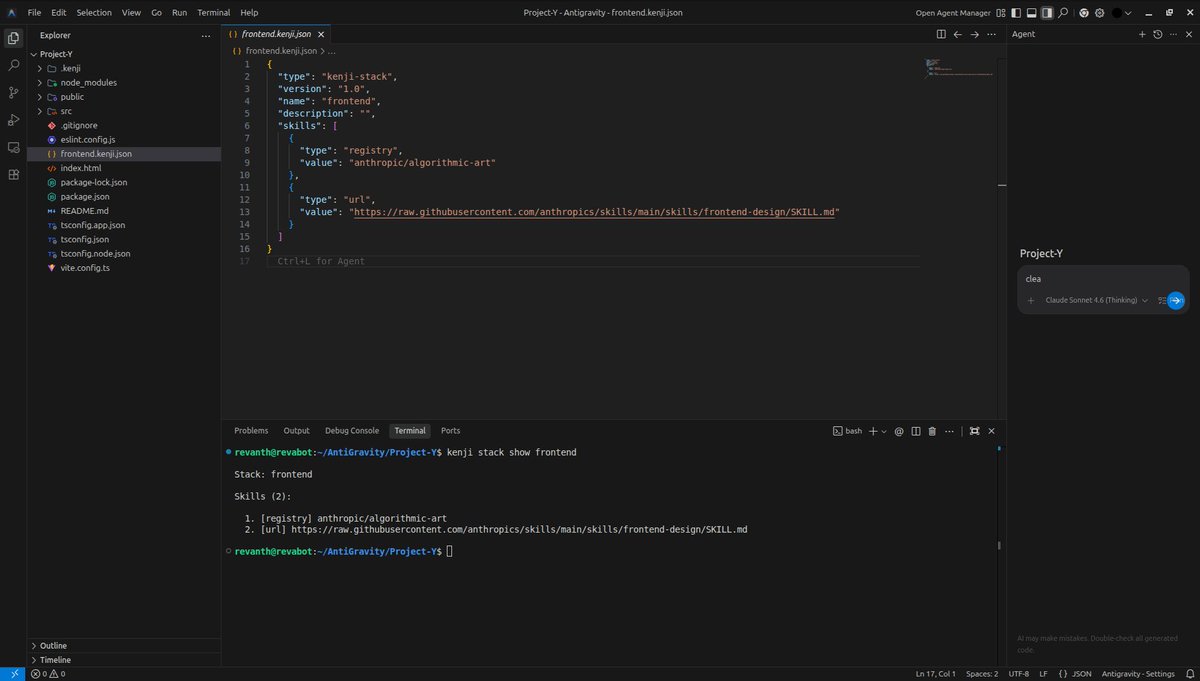Open agent conversation history
Viewport: 1200px width, 681px height.
tap(1158, 34)
